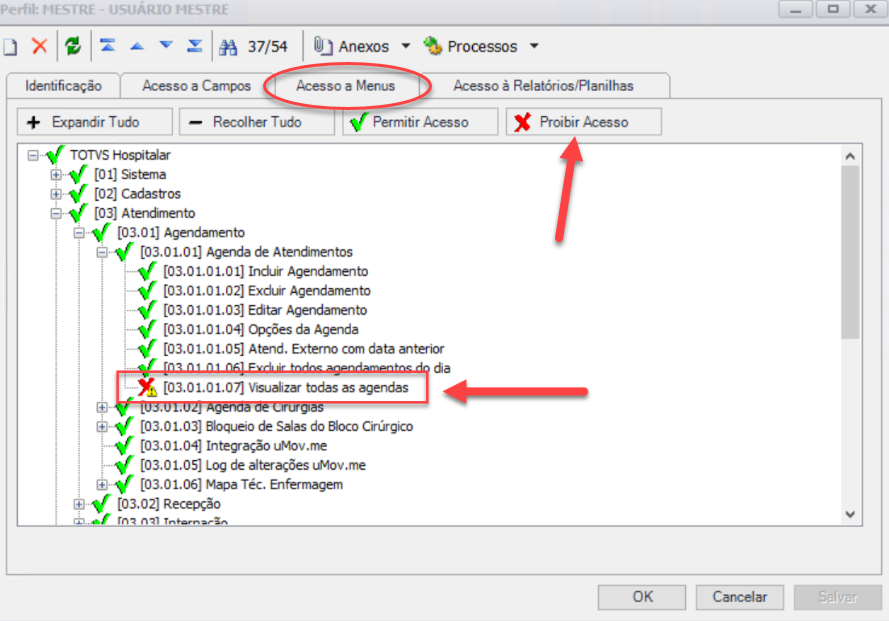
Task: Click the tree scrollbar up arrow
Action: 850,155
